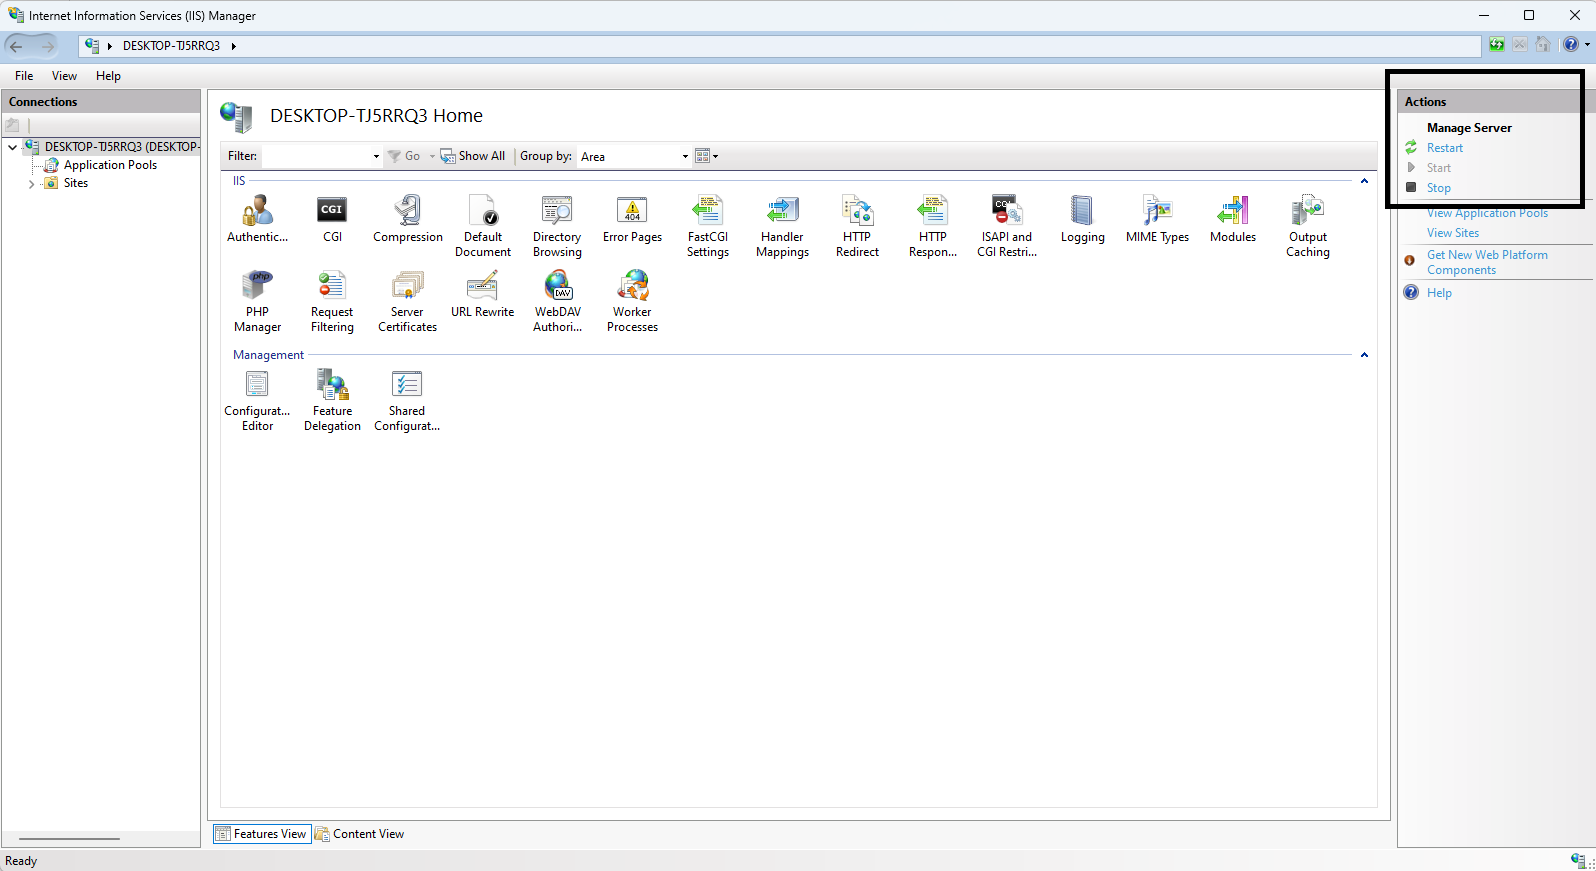This screenshot has height=871, width=1596.
Task: Click Get New Web Platform Components
Action: pyautogui.click(x=1487, y=262)
